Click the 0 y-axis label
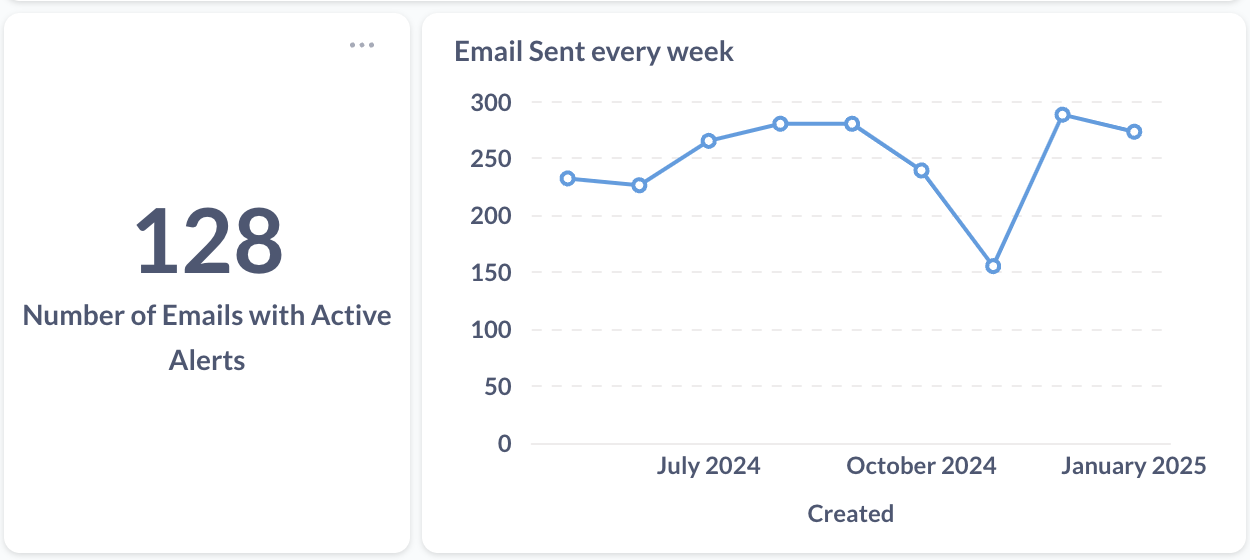This screenshot has width=1250, height=560. point(504,443)
